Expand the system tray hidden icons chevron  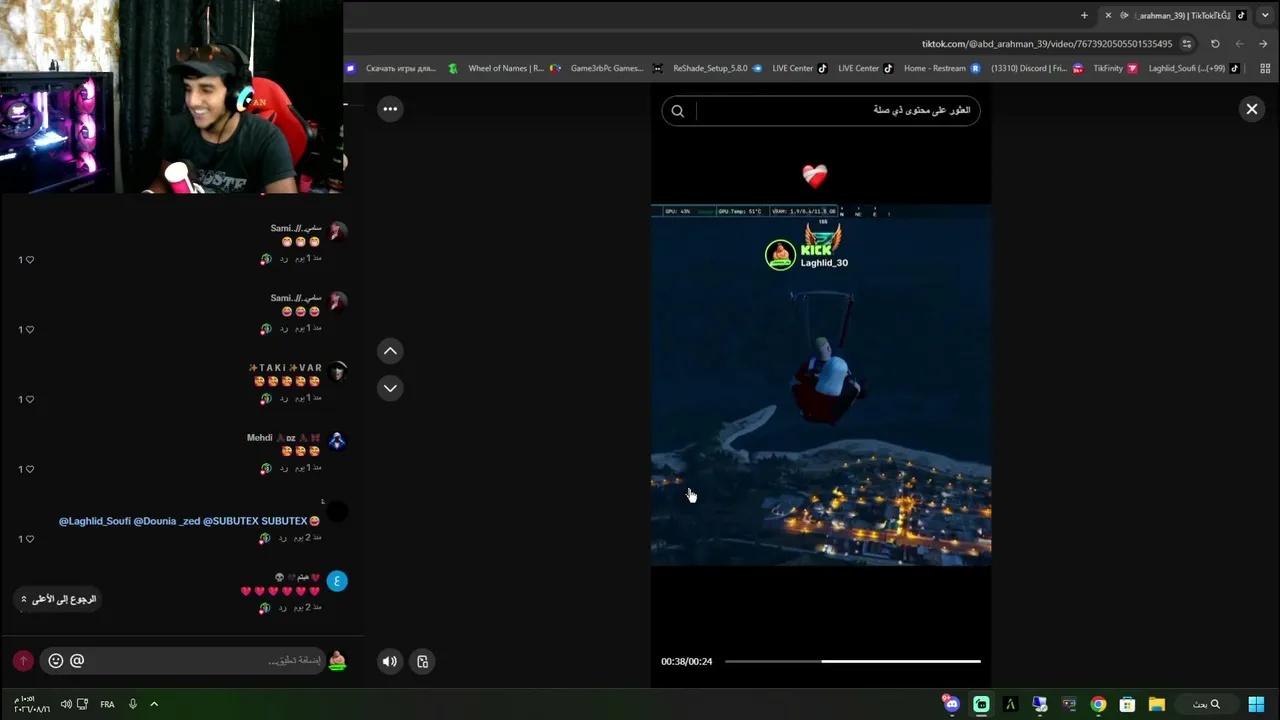154,704
